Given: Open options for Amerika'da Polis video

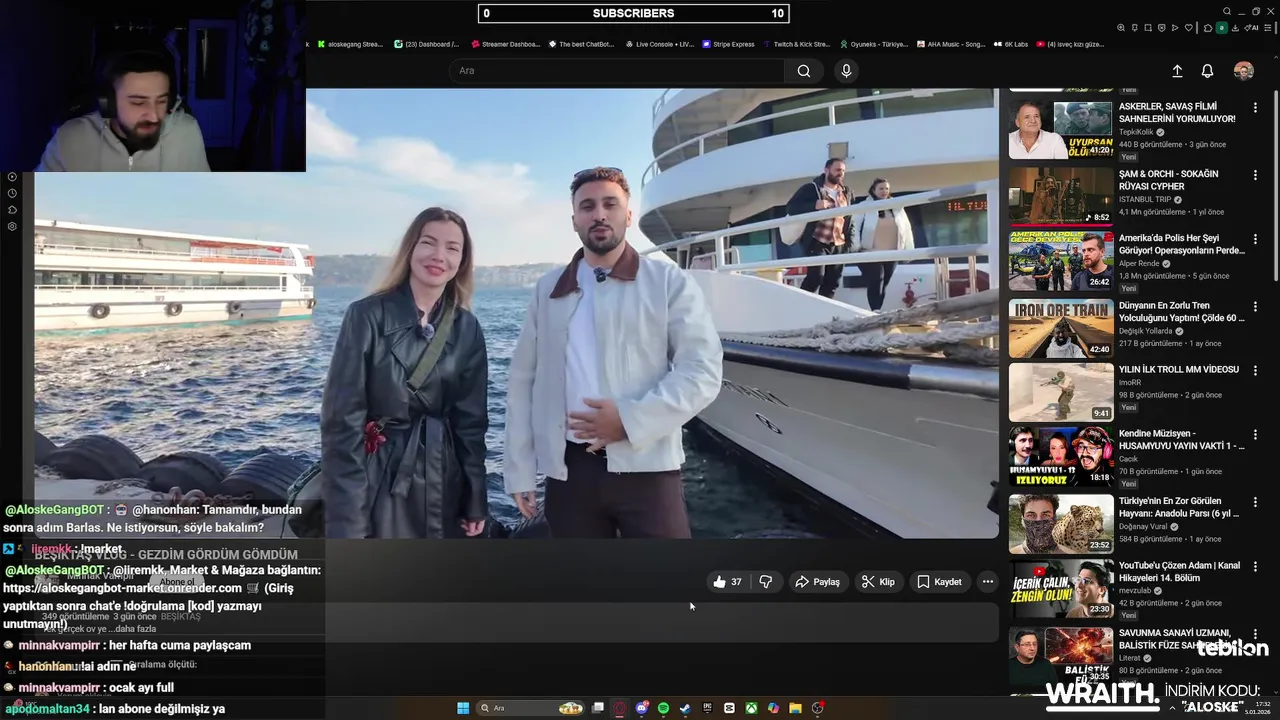Looking at the screenshot, I should click(1255, 239).
